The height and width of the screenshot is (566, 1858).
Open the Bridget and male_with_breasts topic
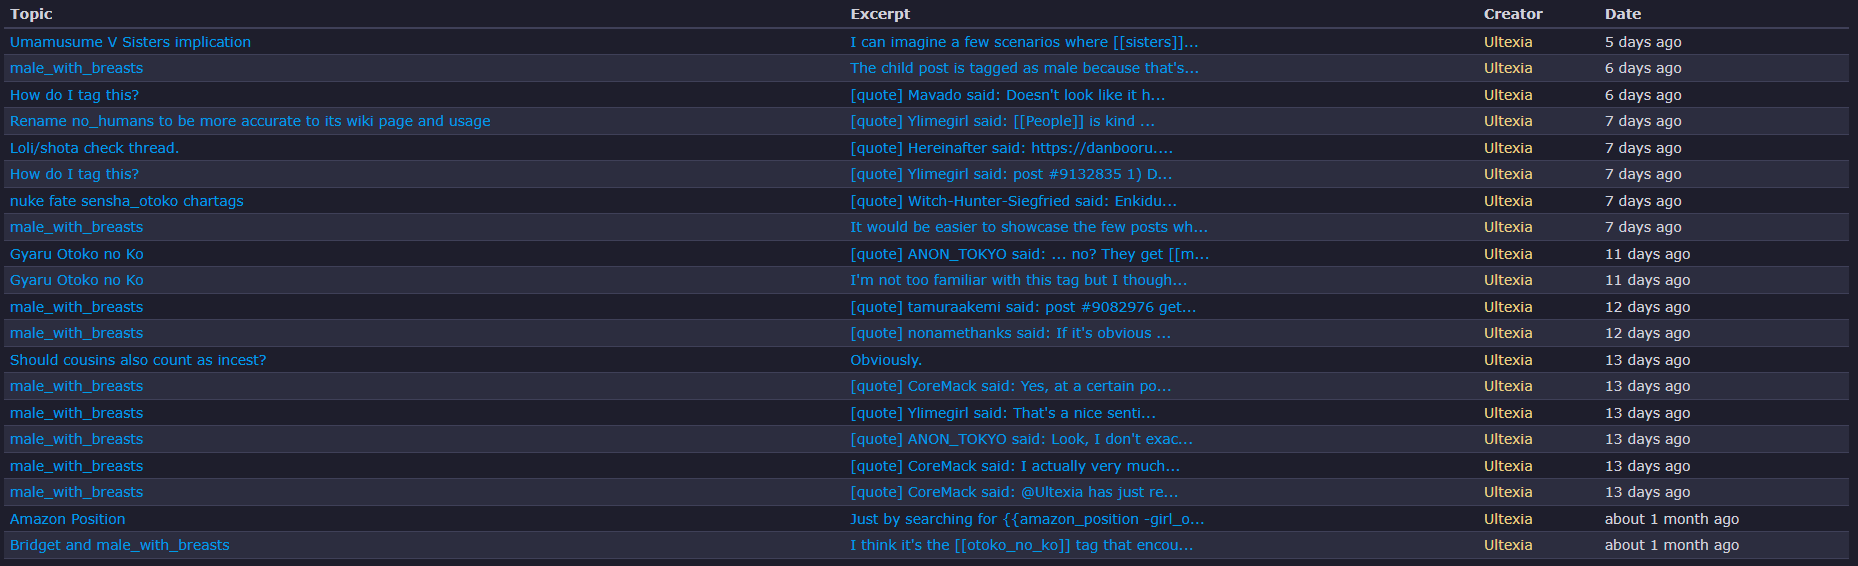119,545
